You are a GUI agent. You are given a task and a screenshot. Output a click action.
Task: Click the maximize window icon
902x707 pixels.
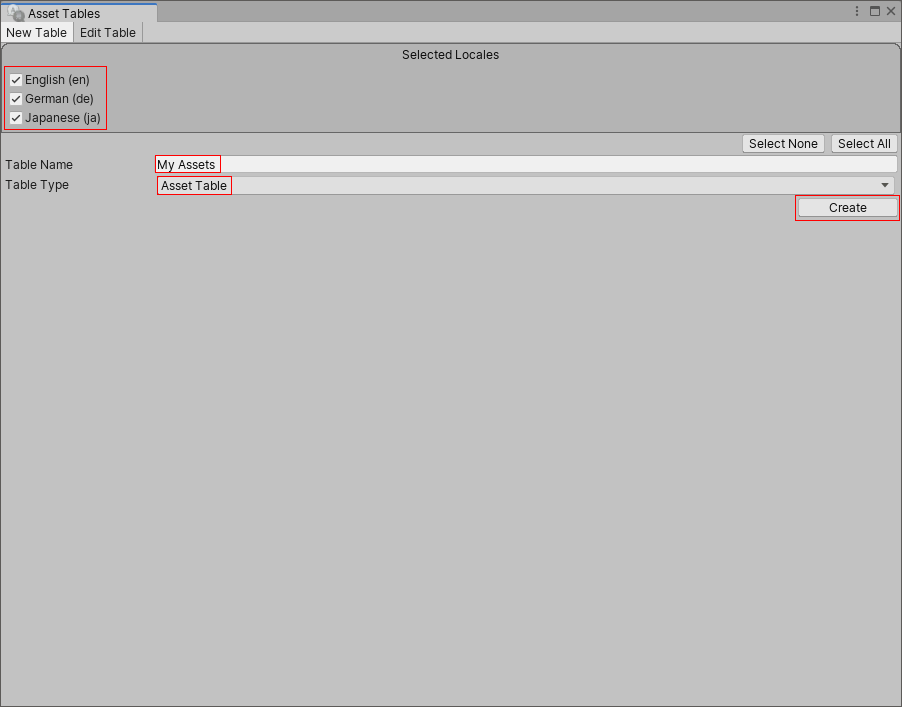[874, 11]
